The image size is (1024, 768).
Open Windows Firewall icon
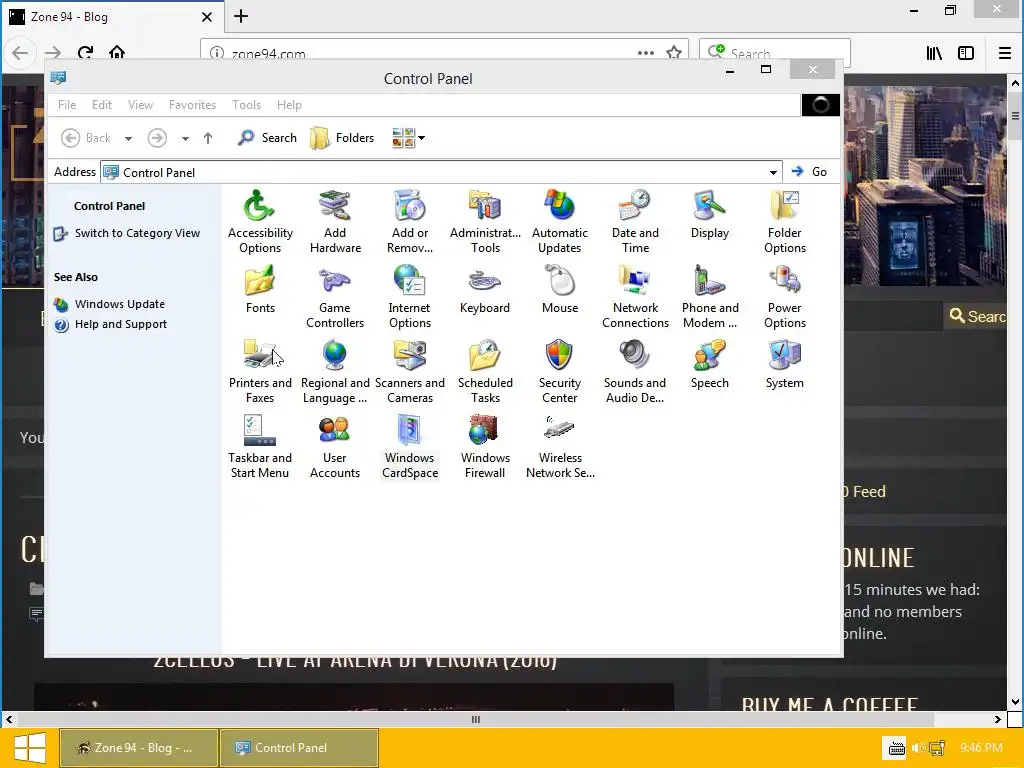pos(485,447)
